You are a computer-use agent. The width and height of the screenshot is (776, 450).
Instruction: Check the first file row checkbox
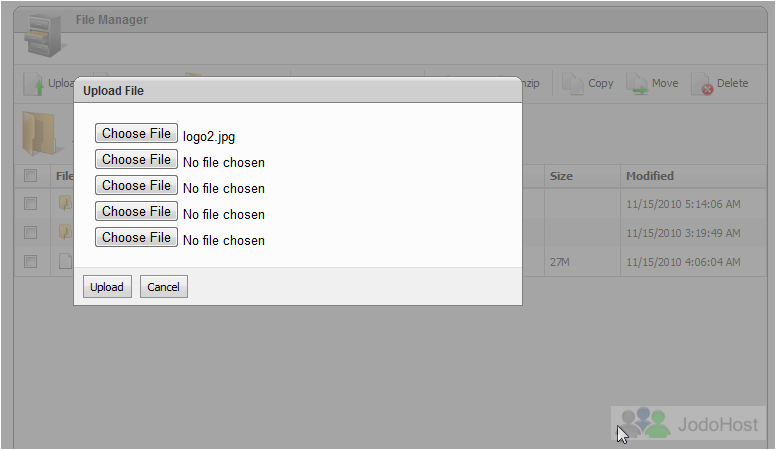31,203
